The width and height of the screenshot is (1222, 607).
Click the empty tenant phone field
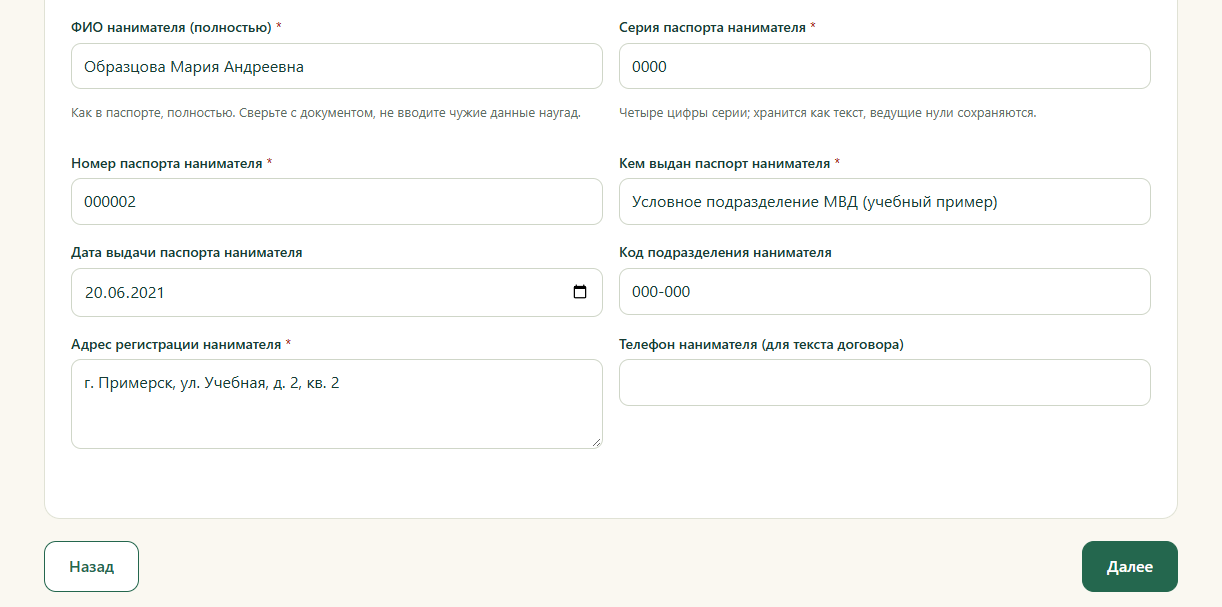click(885, 382)
